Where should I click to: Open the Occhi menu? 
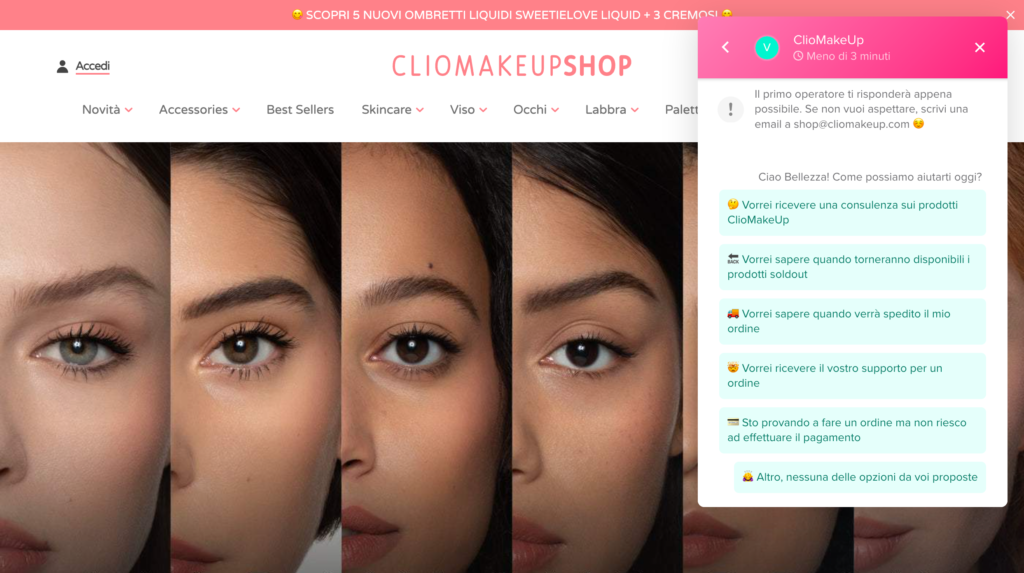[x=536, y=110]
